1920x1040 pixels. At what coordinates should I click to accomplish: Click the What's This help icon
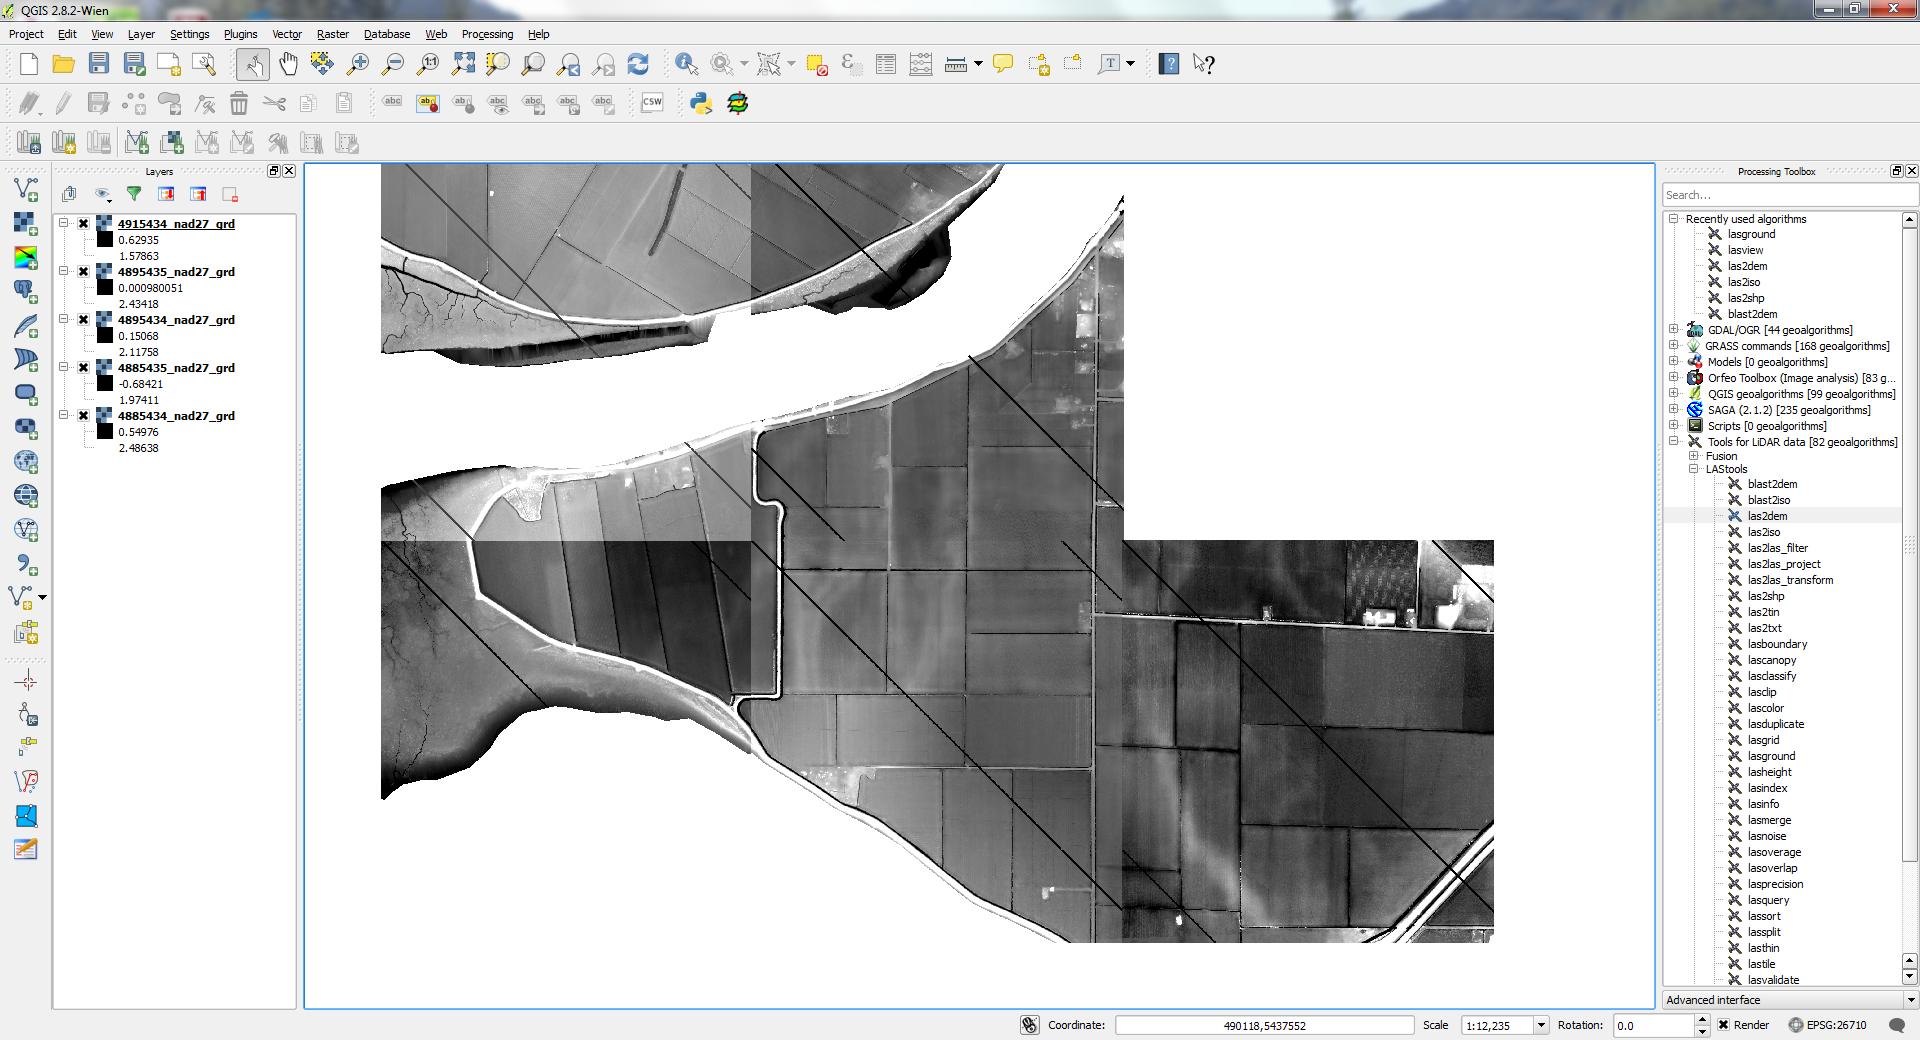[x=1204, y=64]
